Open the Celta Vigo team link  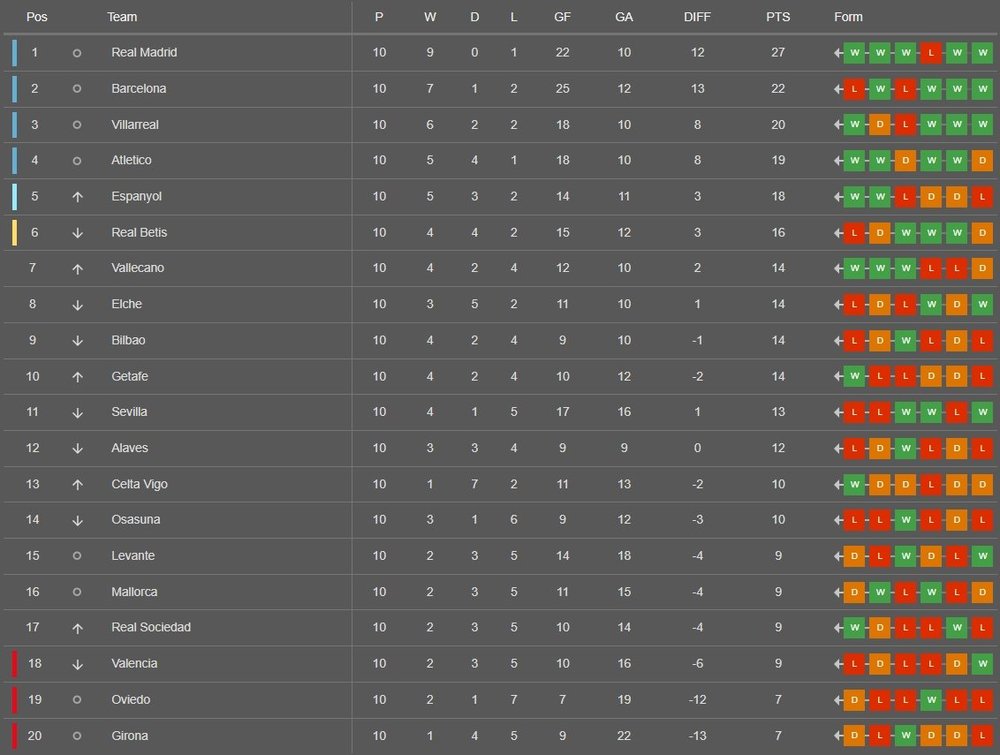(139, 484)
